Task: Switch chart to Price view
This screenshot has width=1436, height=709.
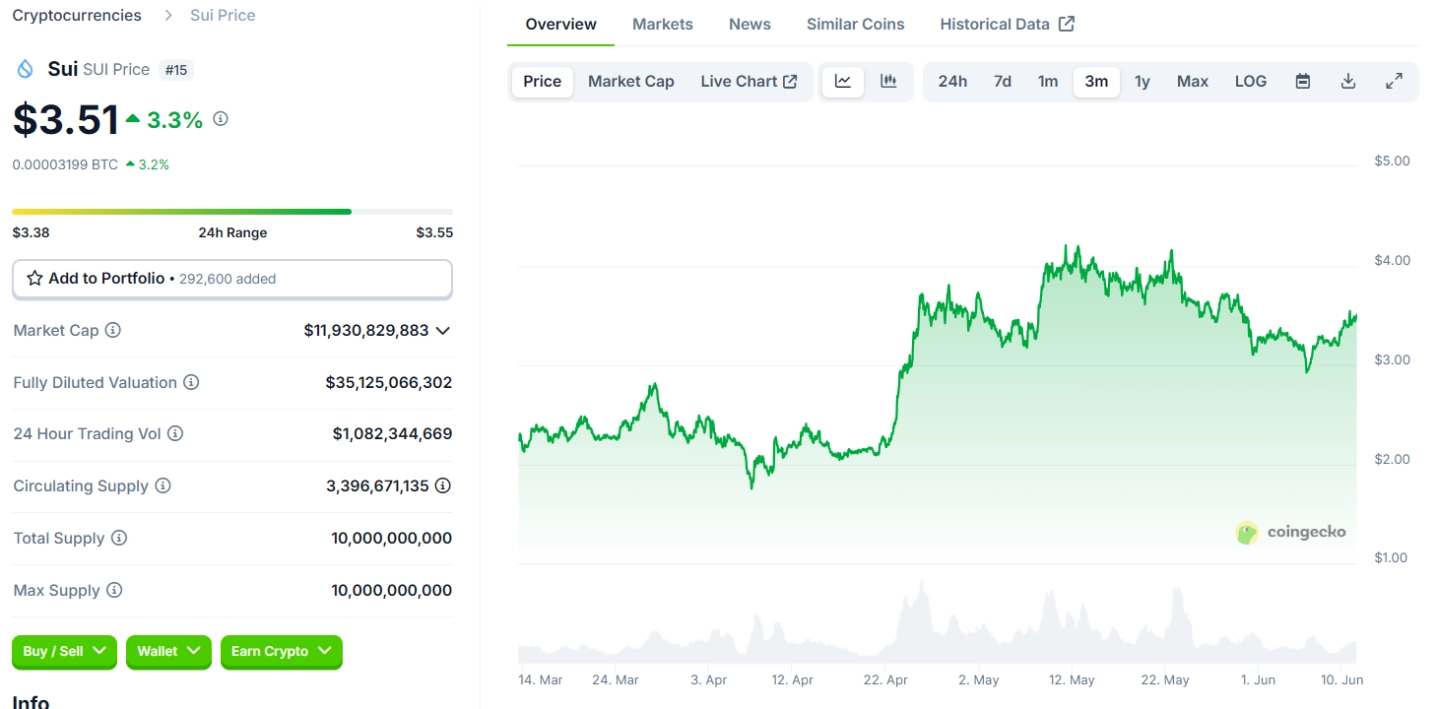Action: click(x=542, y=81)
